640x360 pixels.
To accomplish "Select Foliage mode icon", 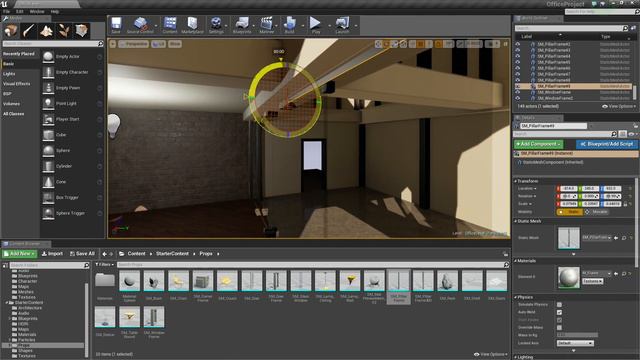I will tap(64, 31).
